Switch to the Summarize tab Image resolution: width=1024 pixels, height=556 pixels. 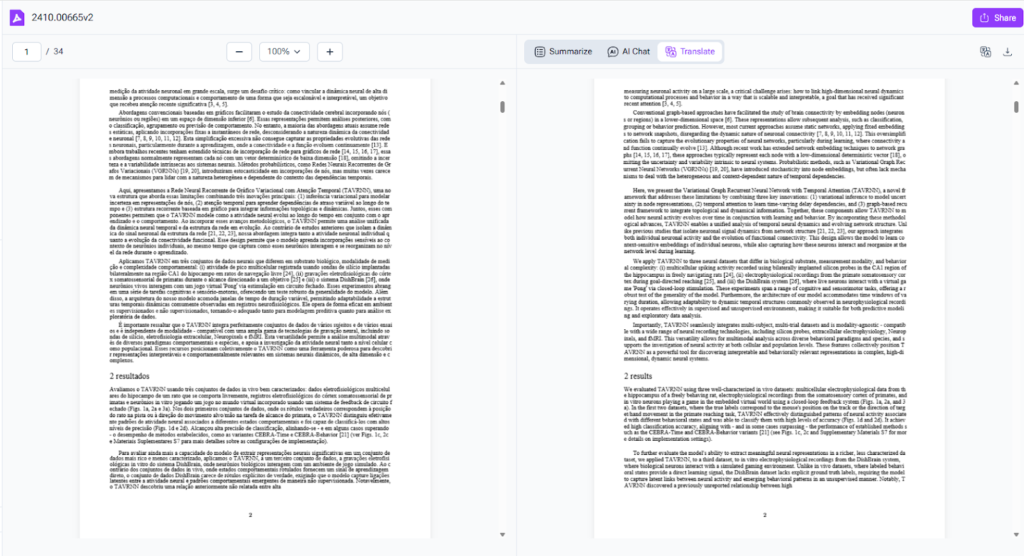pyautogui.click(x=563, y=51)
